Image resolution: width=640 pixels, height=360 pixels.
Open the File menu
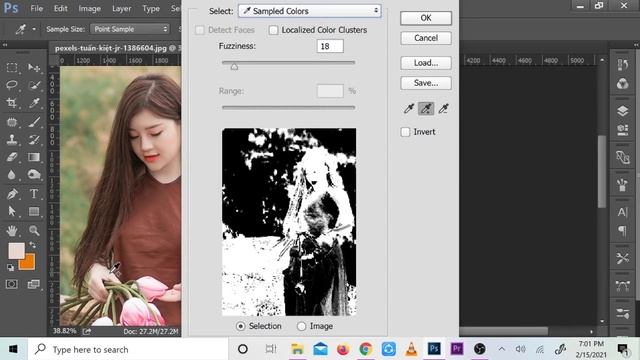click(36, 8)
